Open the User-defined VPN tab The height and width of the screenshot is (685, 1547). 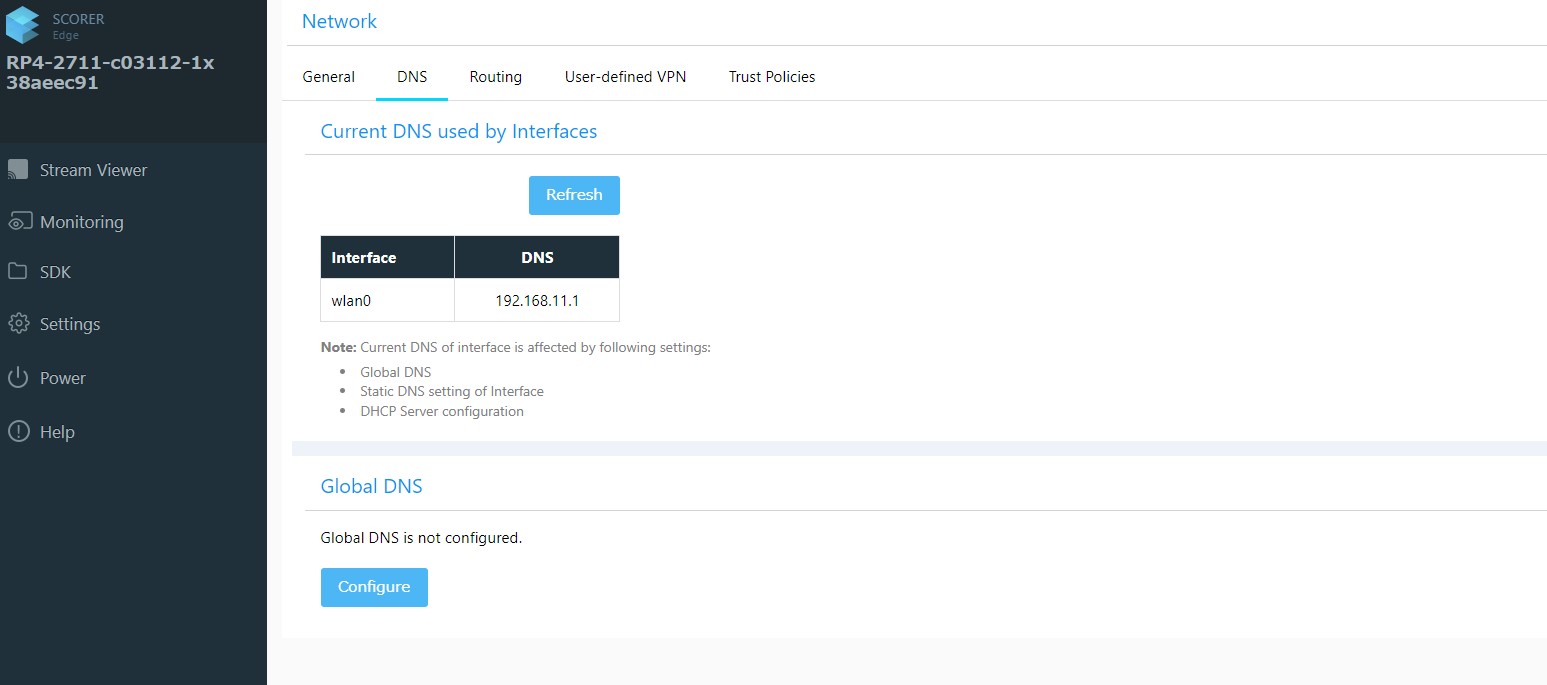(x=625, y=77)
